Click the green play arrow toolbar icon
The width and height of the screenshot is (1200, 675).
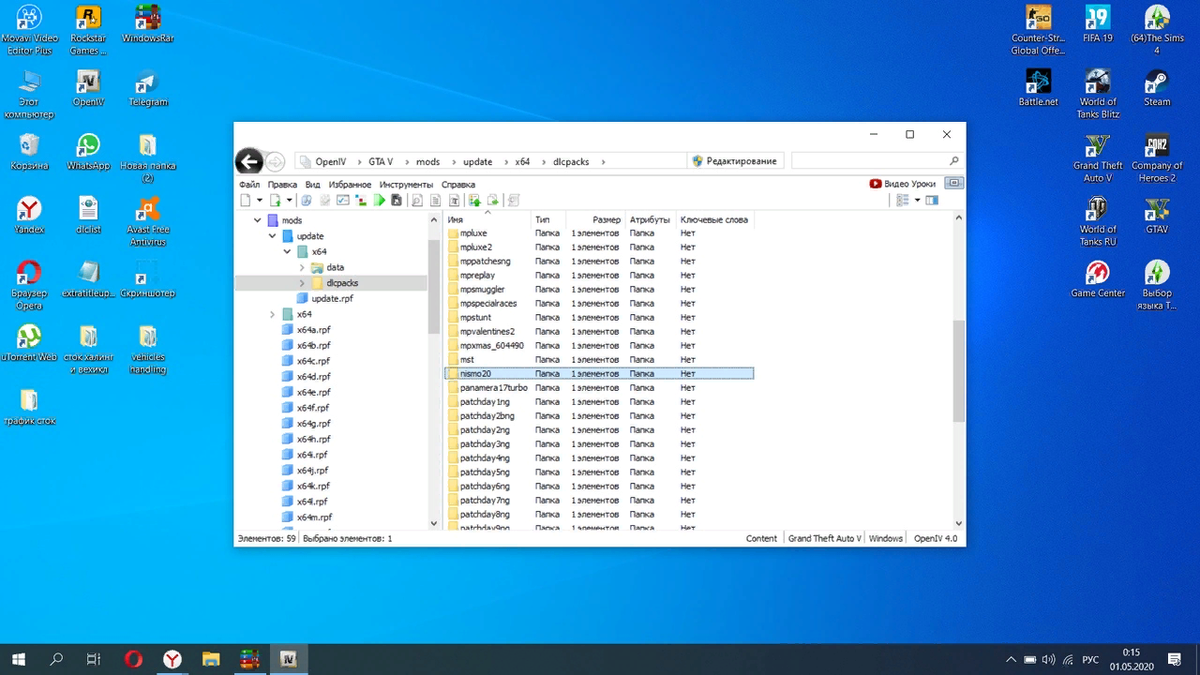pos(379,200)
